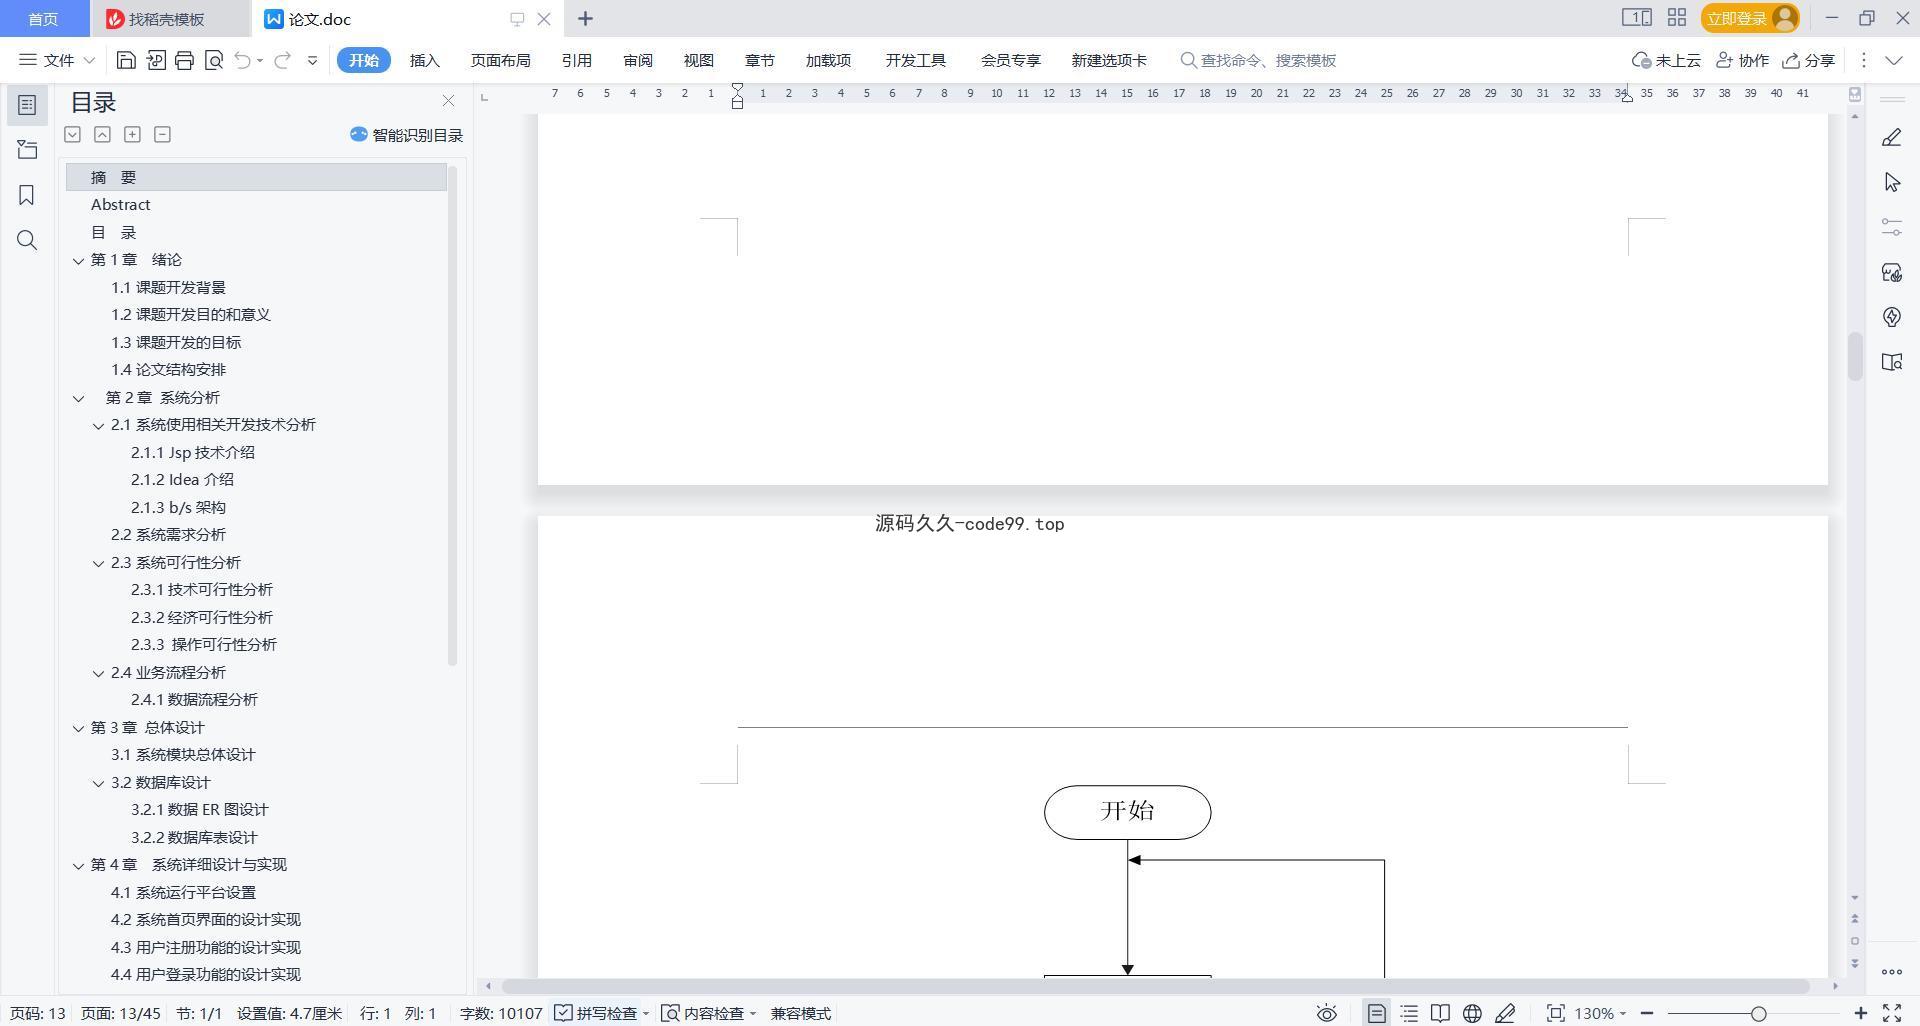Open a new tab with plus button

click(586, 18)
